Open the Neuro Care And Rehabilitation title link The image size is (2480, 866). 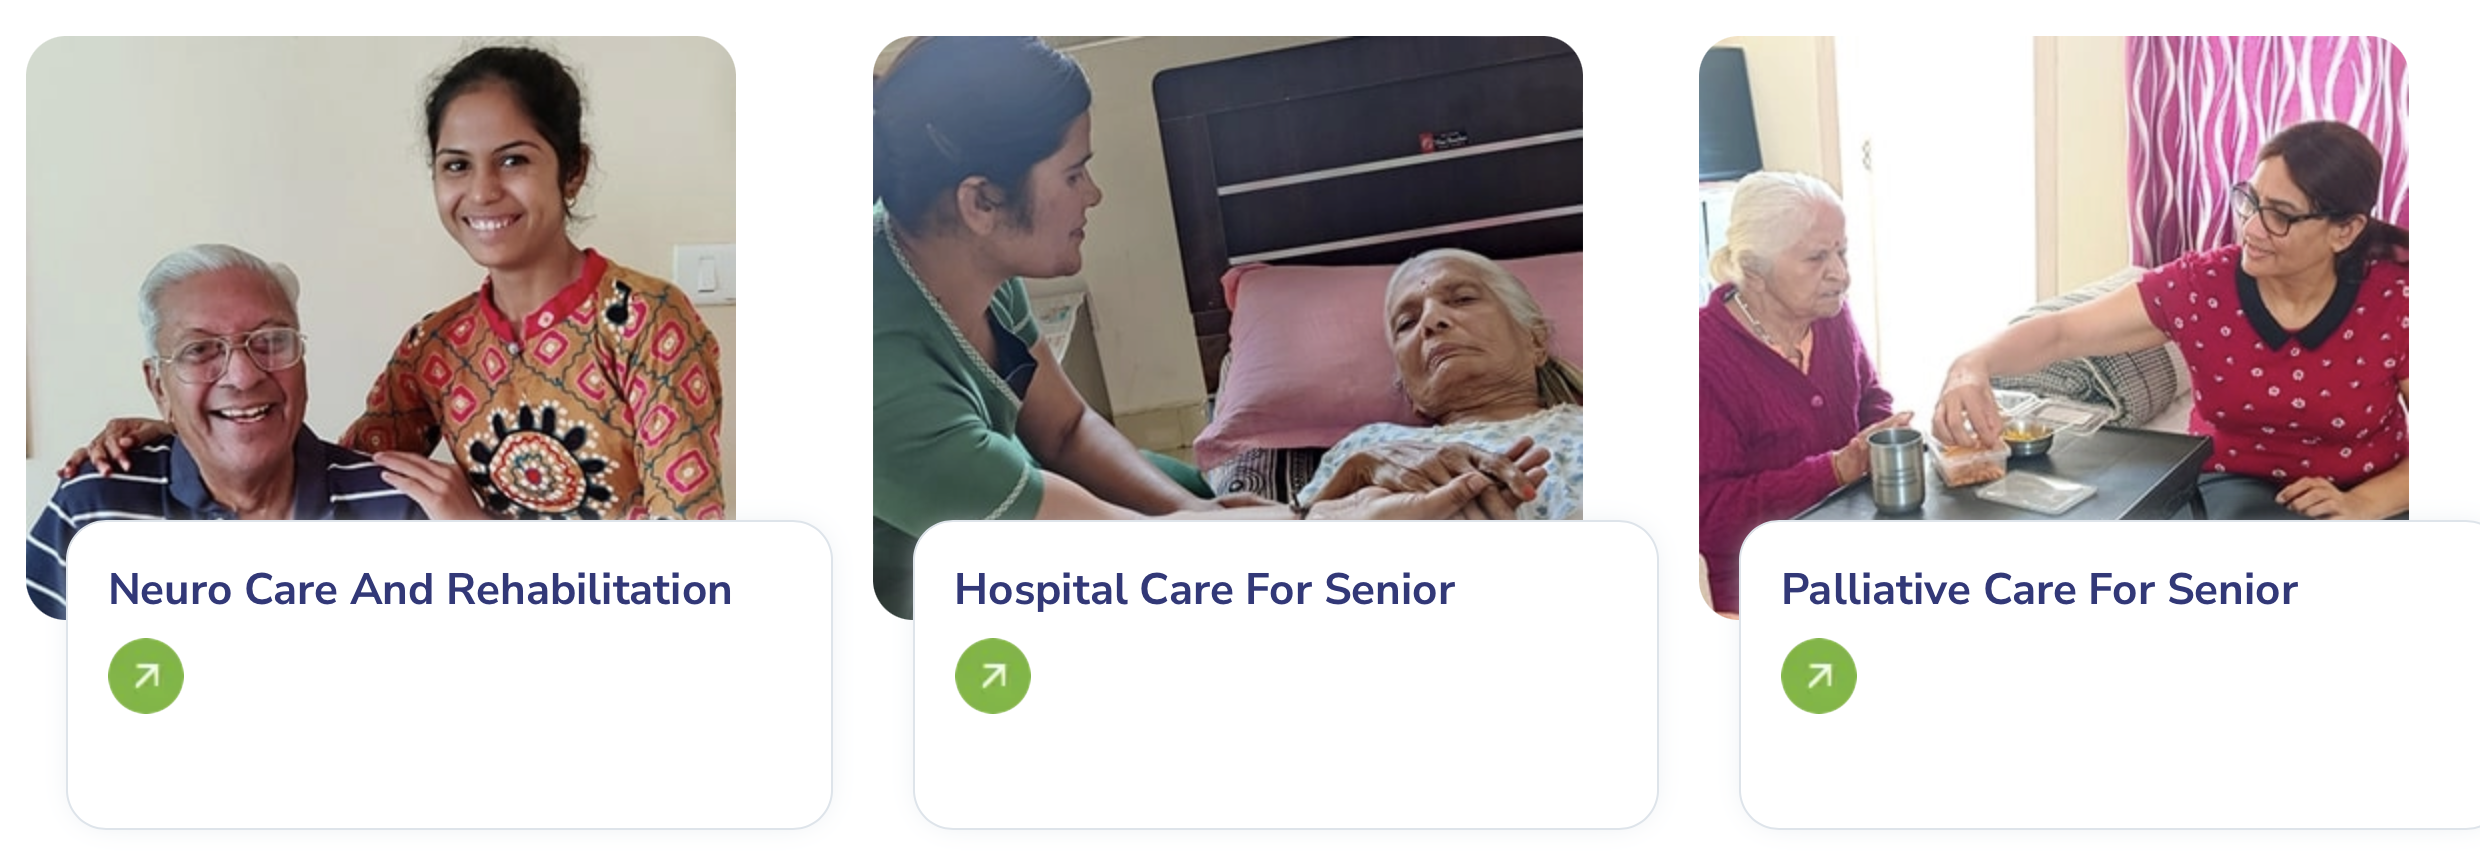click(420, 589)
